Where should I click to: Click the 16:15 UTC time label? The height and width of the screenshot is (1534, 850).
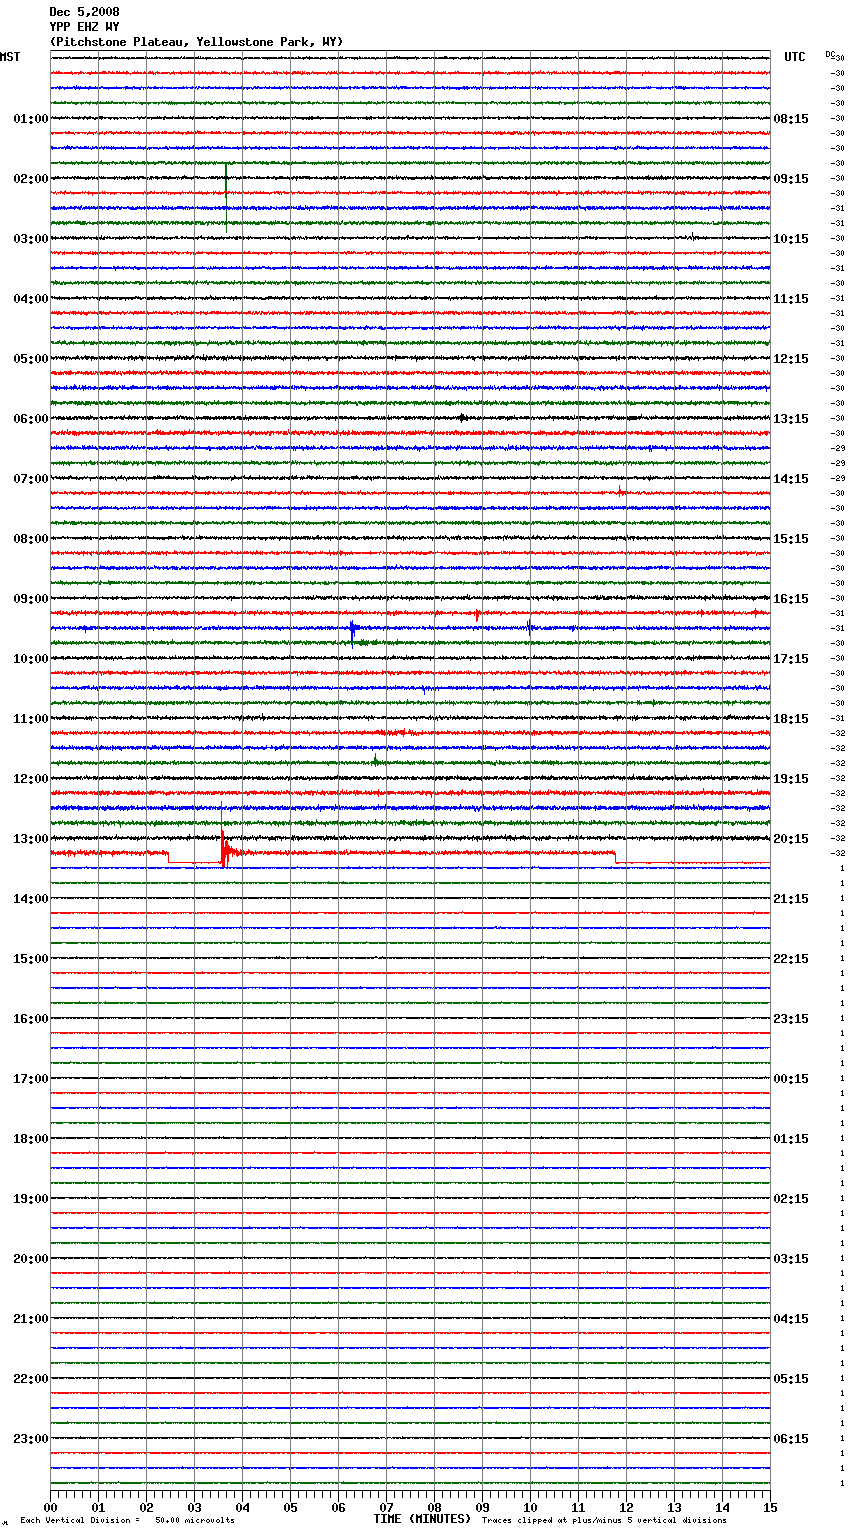point(791,599)
